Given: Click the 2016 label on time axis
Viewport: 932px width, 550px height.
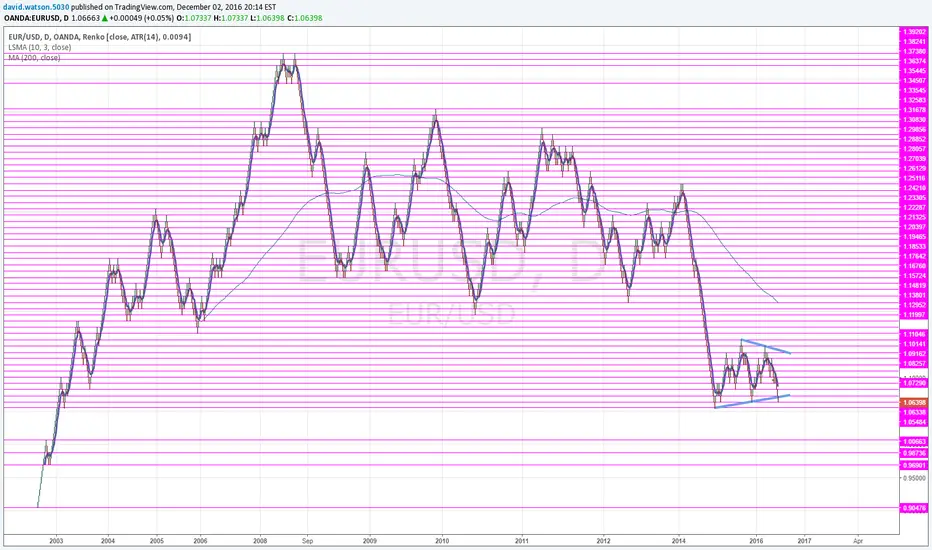Looking at the screenshot, I should (x=756, y=541).
